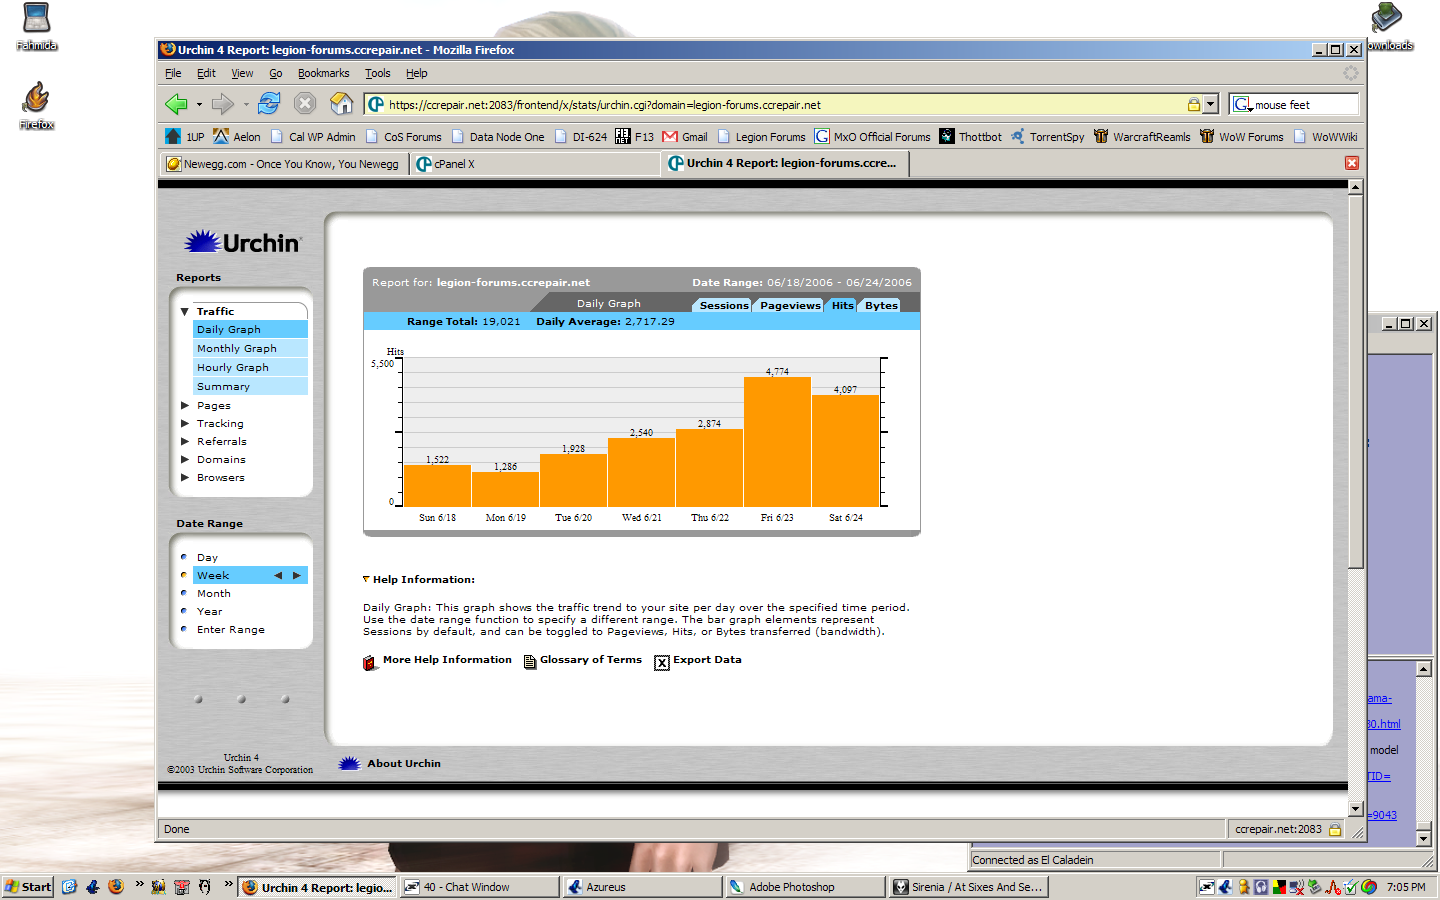Open the Firefox desktop shortcut
The image size is (1440, 900).
[x=36, y=105]
